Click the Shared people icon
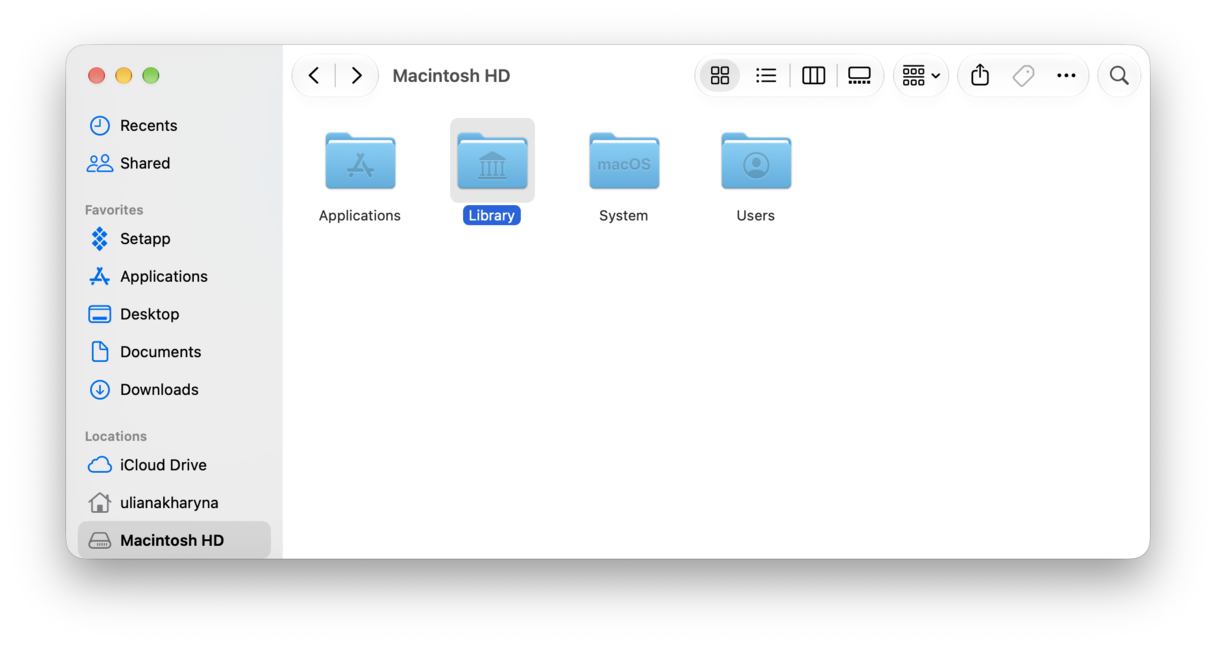This screenshot has width=1216, height=646. coord(100,163)
